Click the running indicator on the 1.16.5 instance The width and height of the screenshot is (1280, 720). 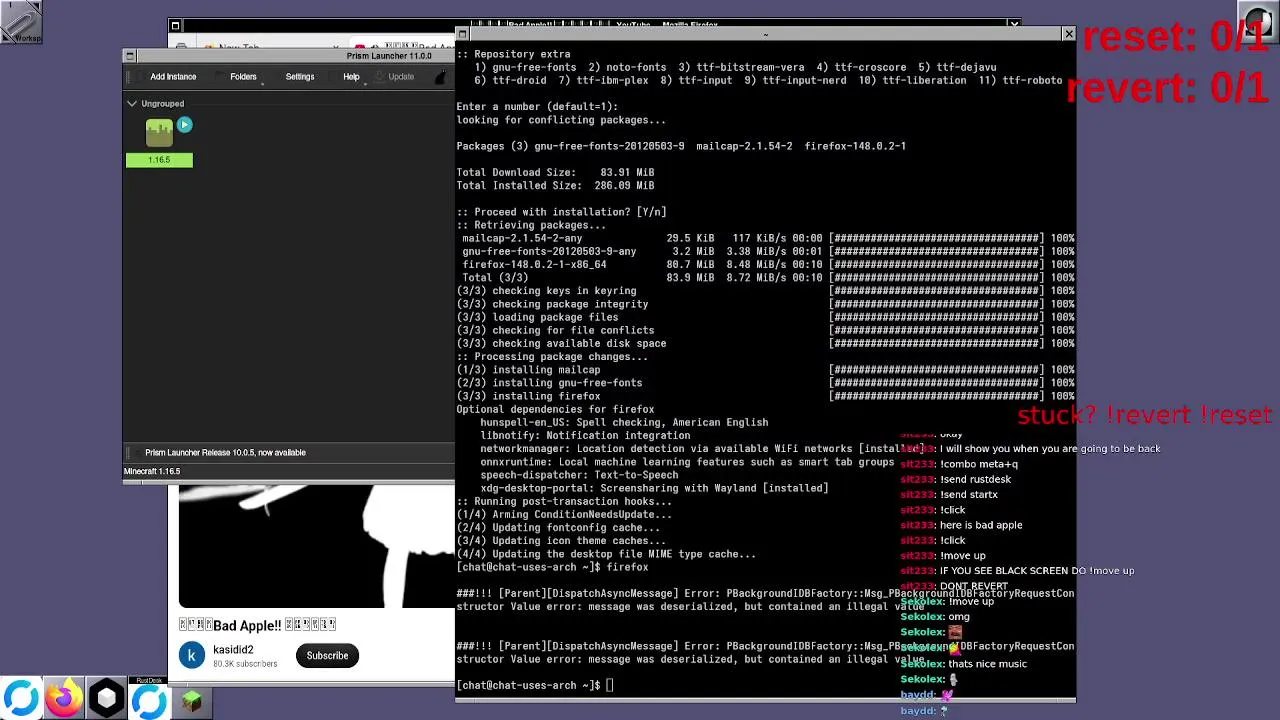click(184, 125)
